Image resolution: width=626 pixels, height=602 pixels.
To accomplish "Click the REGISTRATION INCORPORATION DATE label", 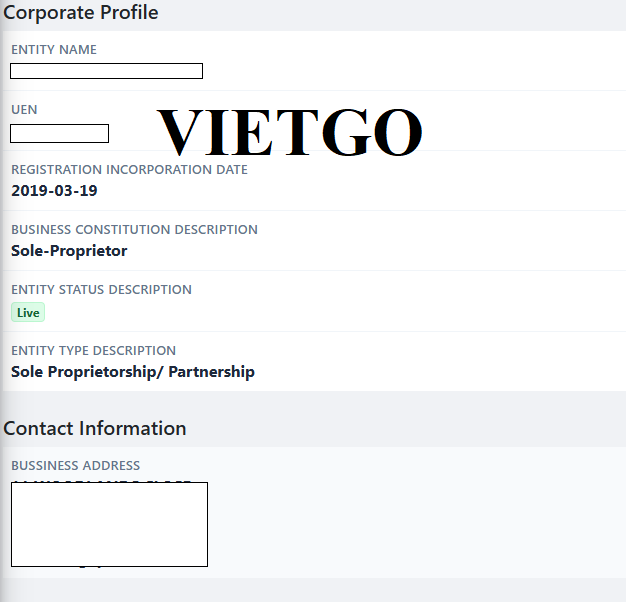I will coord(129,170).
